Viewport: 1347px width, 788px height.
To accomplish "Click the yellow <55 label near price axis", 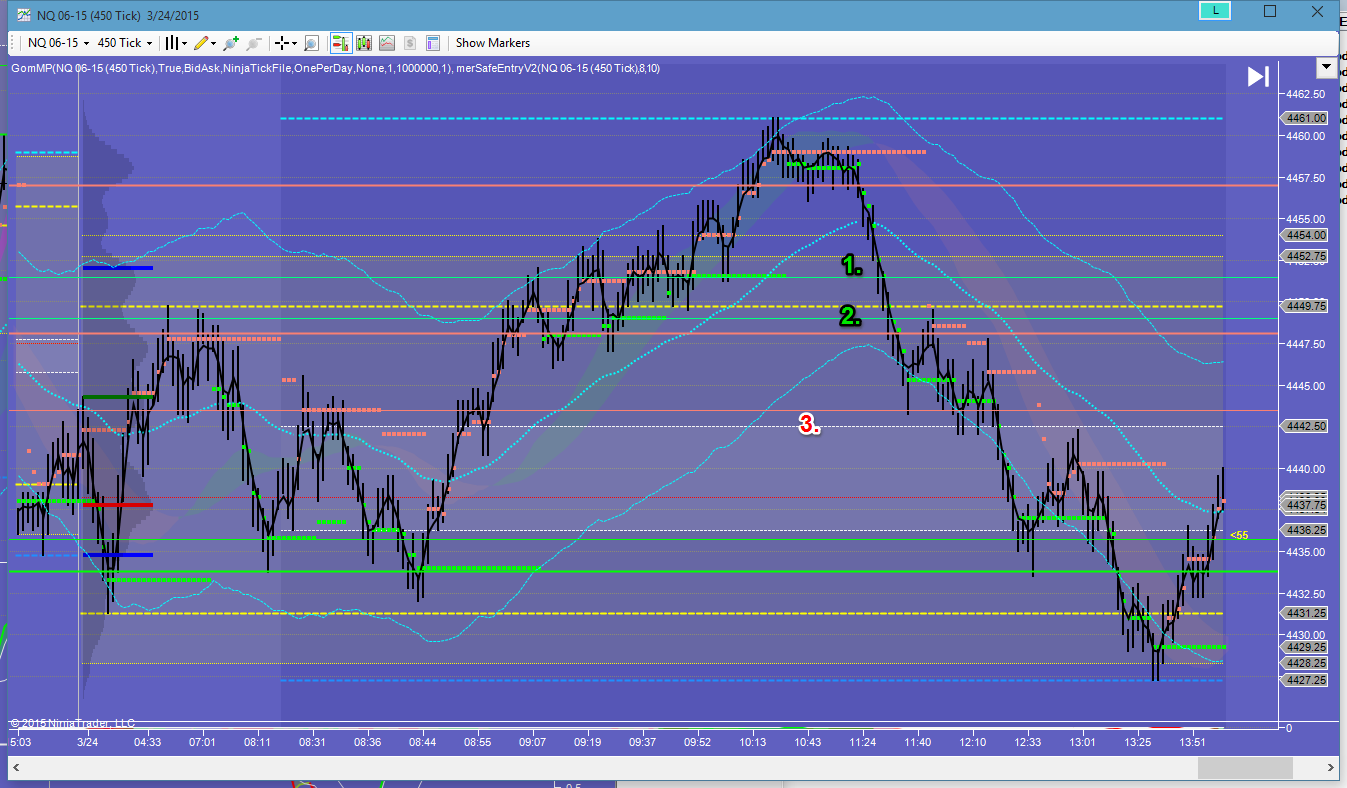I will [1239, 536].
